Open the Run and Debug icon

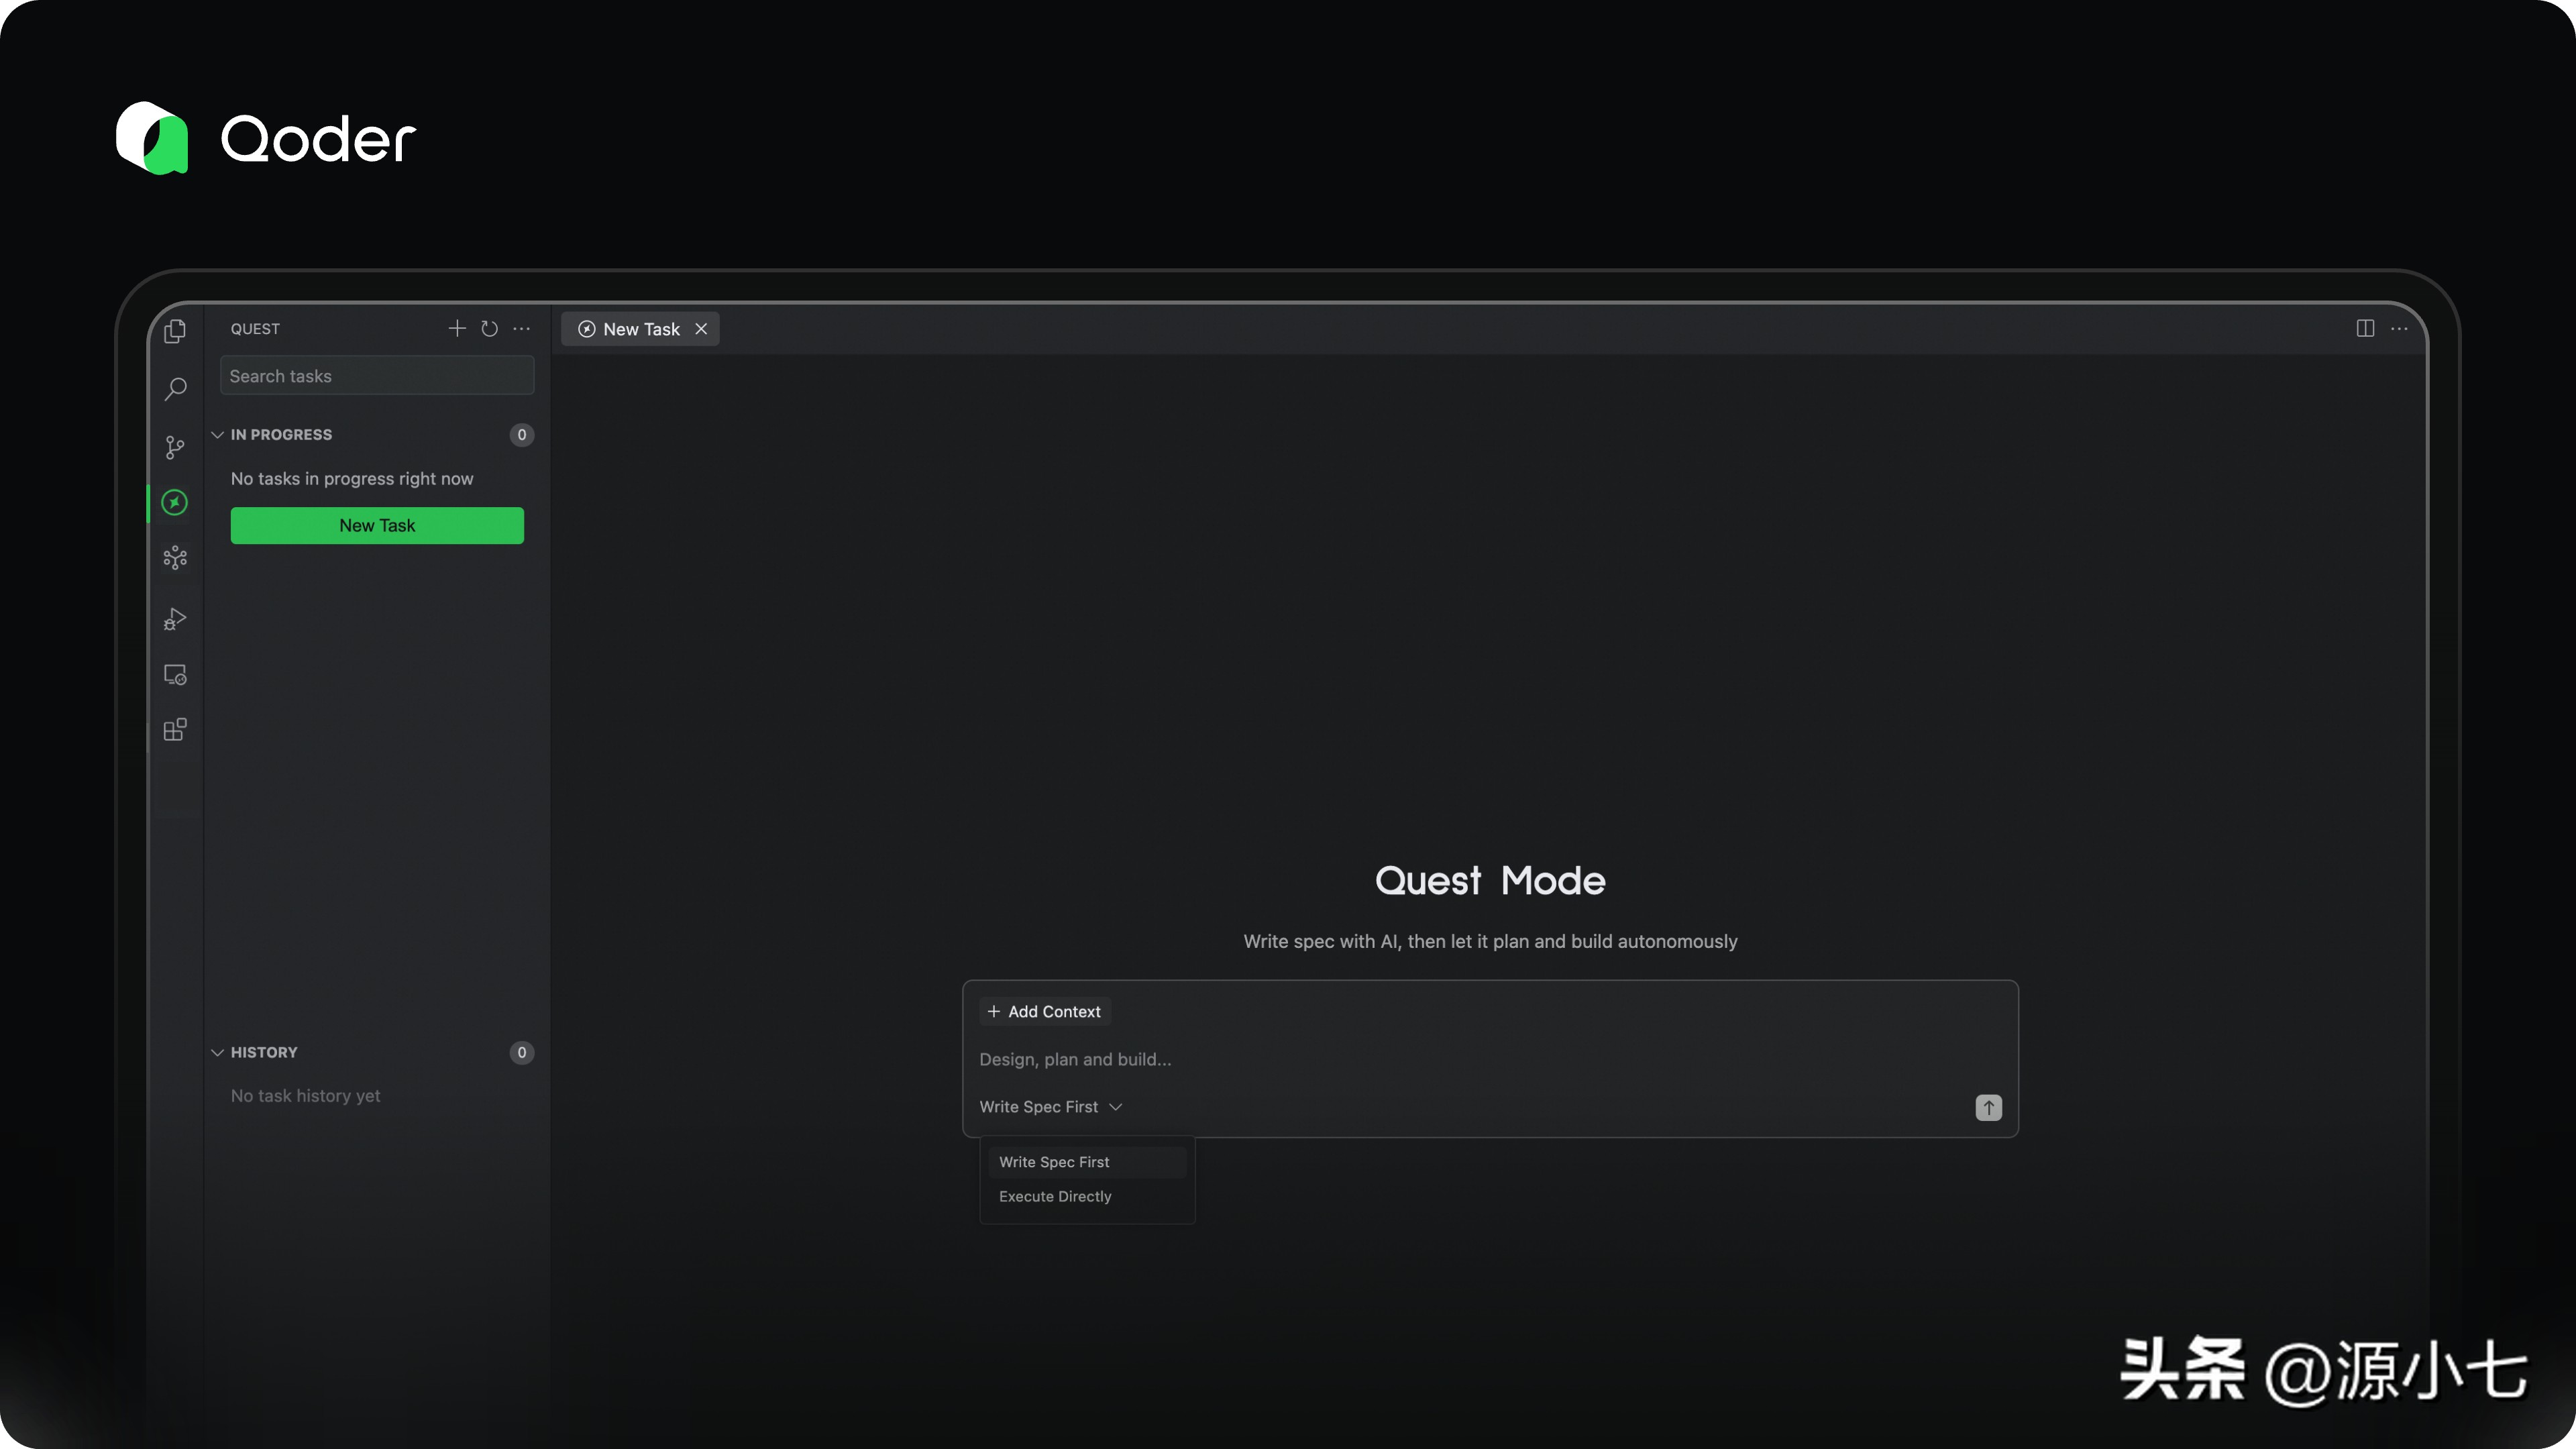pyautogui.click(x=175, y=619)
